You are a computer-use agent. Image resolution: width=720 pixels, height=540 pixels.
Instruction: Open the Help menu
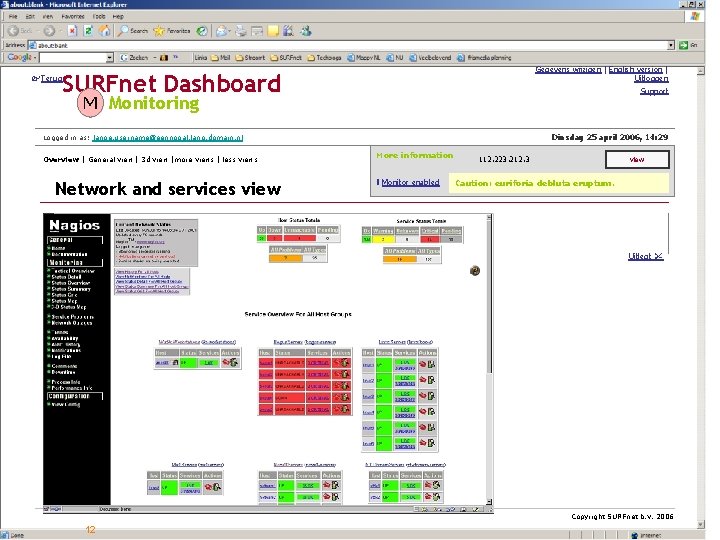click(x=118, y=17)
